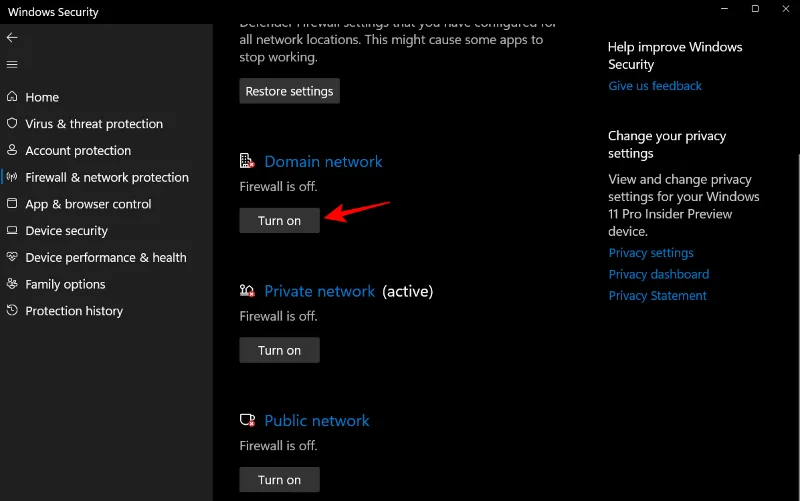Click the back arrow icon
The image size is (800, 501).
click(x=12, y=37)
